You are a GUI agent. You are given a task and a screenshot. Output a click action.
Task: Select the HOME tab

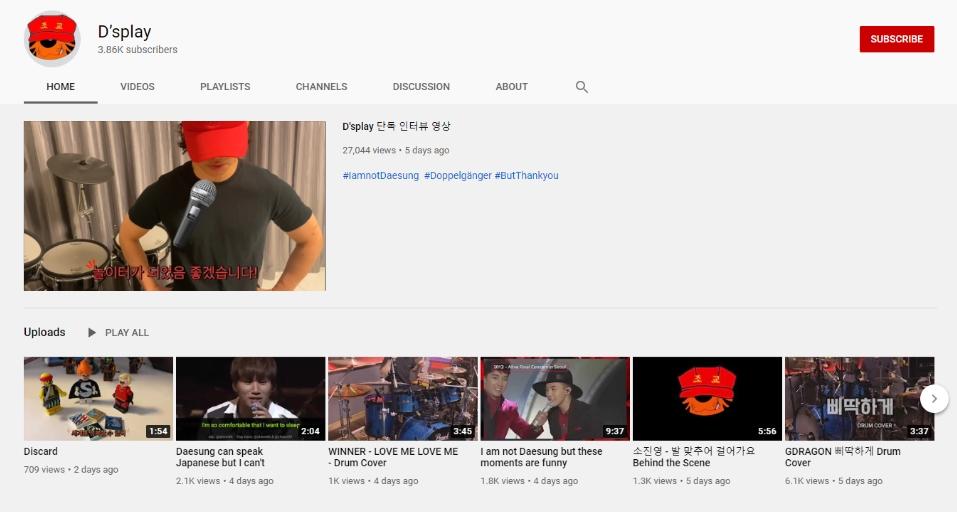point(60,87)
